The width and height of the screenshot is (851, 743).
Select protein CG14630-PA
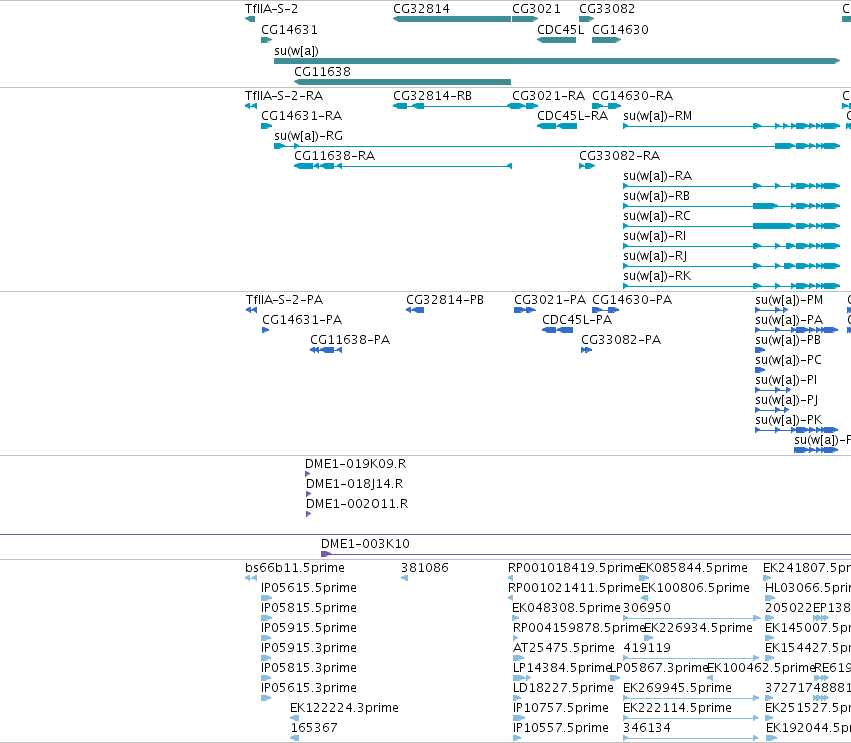point(632,300)
